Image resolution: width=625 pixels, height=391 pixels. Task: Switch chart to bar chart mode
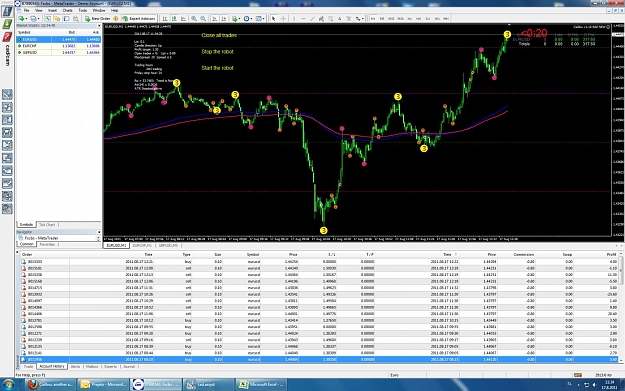point(165,19)
